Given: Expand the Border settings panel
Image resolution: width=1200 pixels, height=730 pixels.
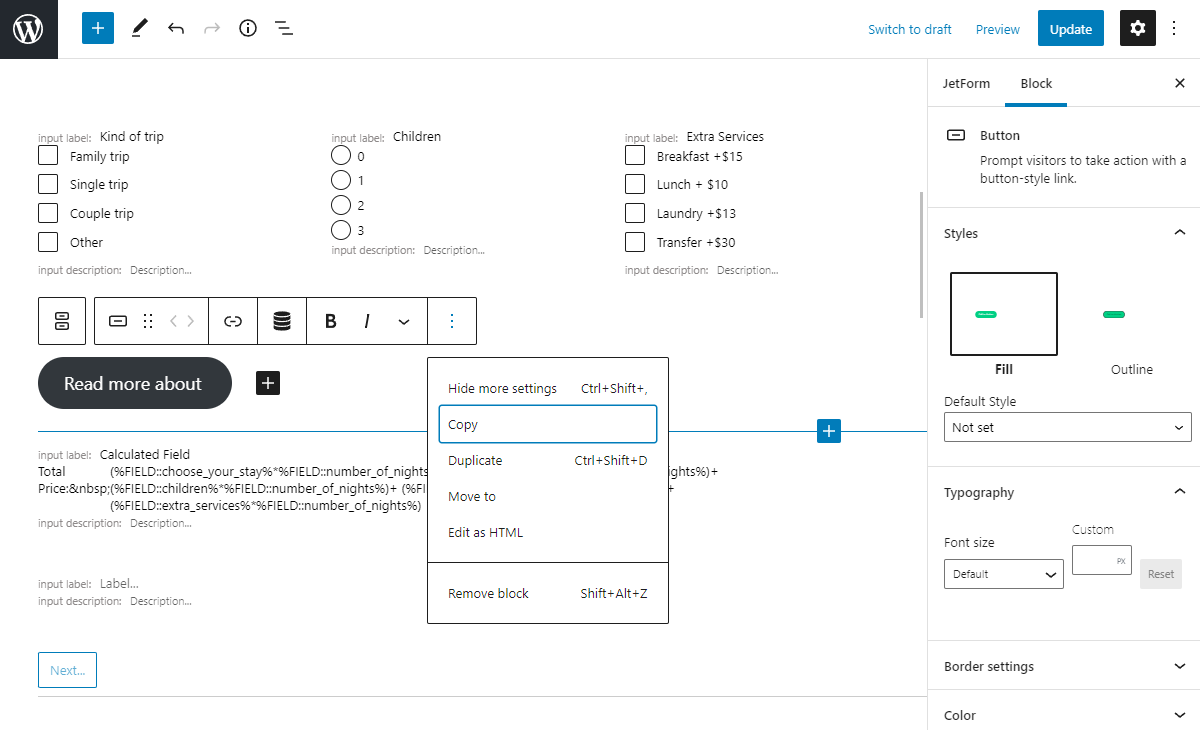Looking at the screenshot, I should tap(1064, 666).
